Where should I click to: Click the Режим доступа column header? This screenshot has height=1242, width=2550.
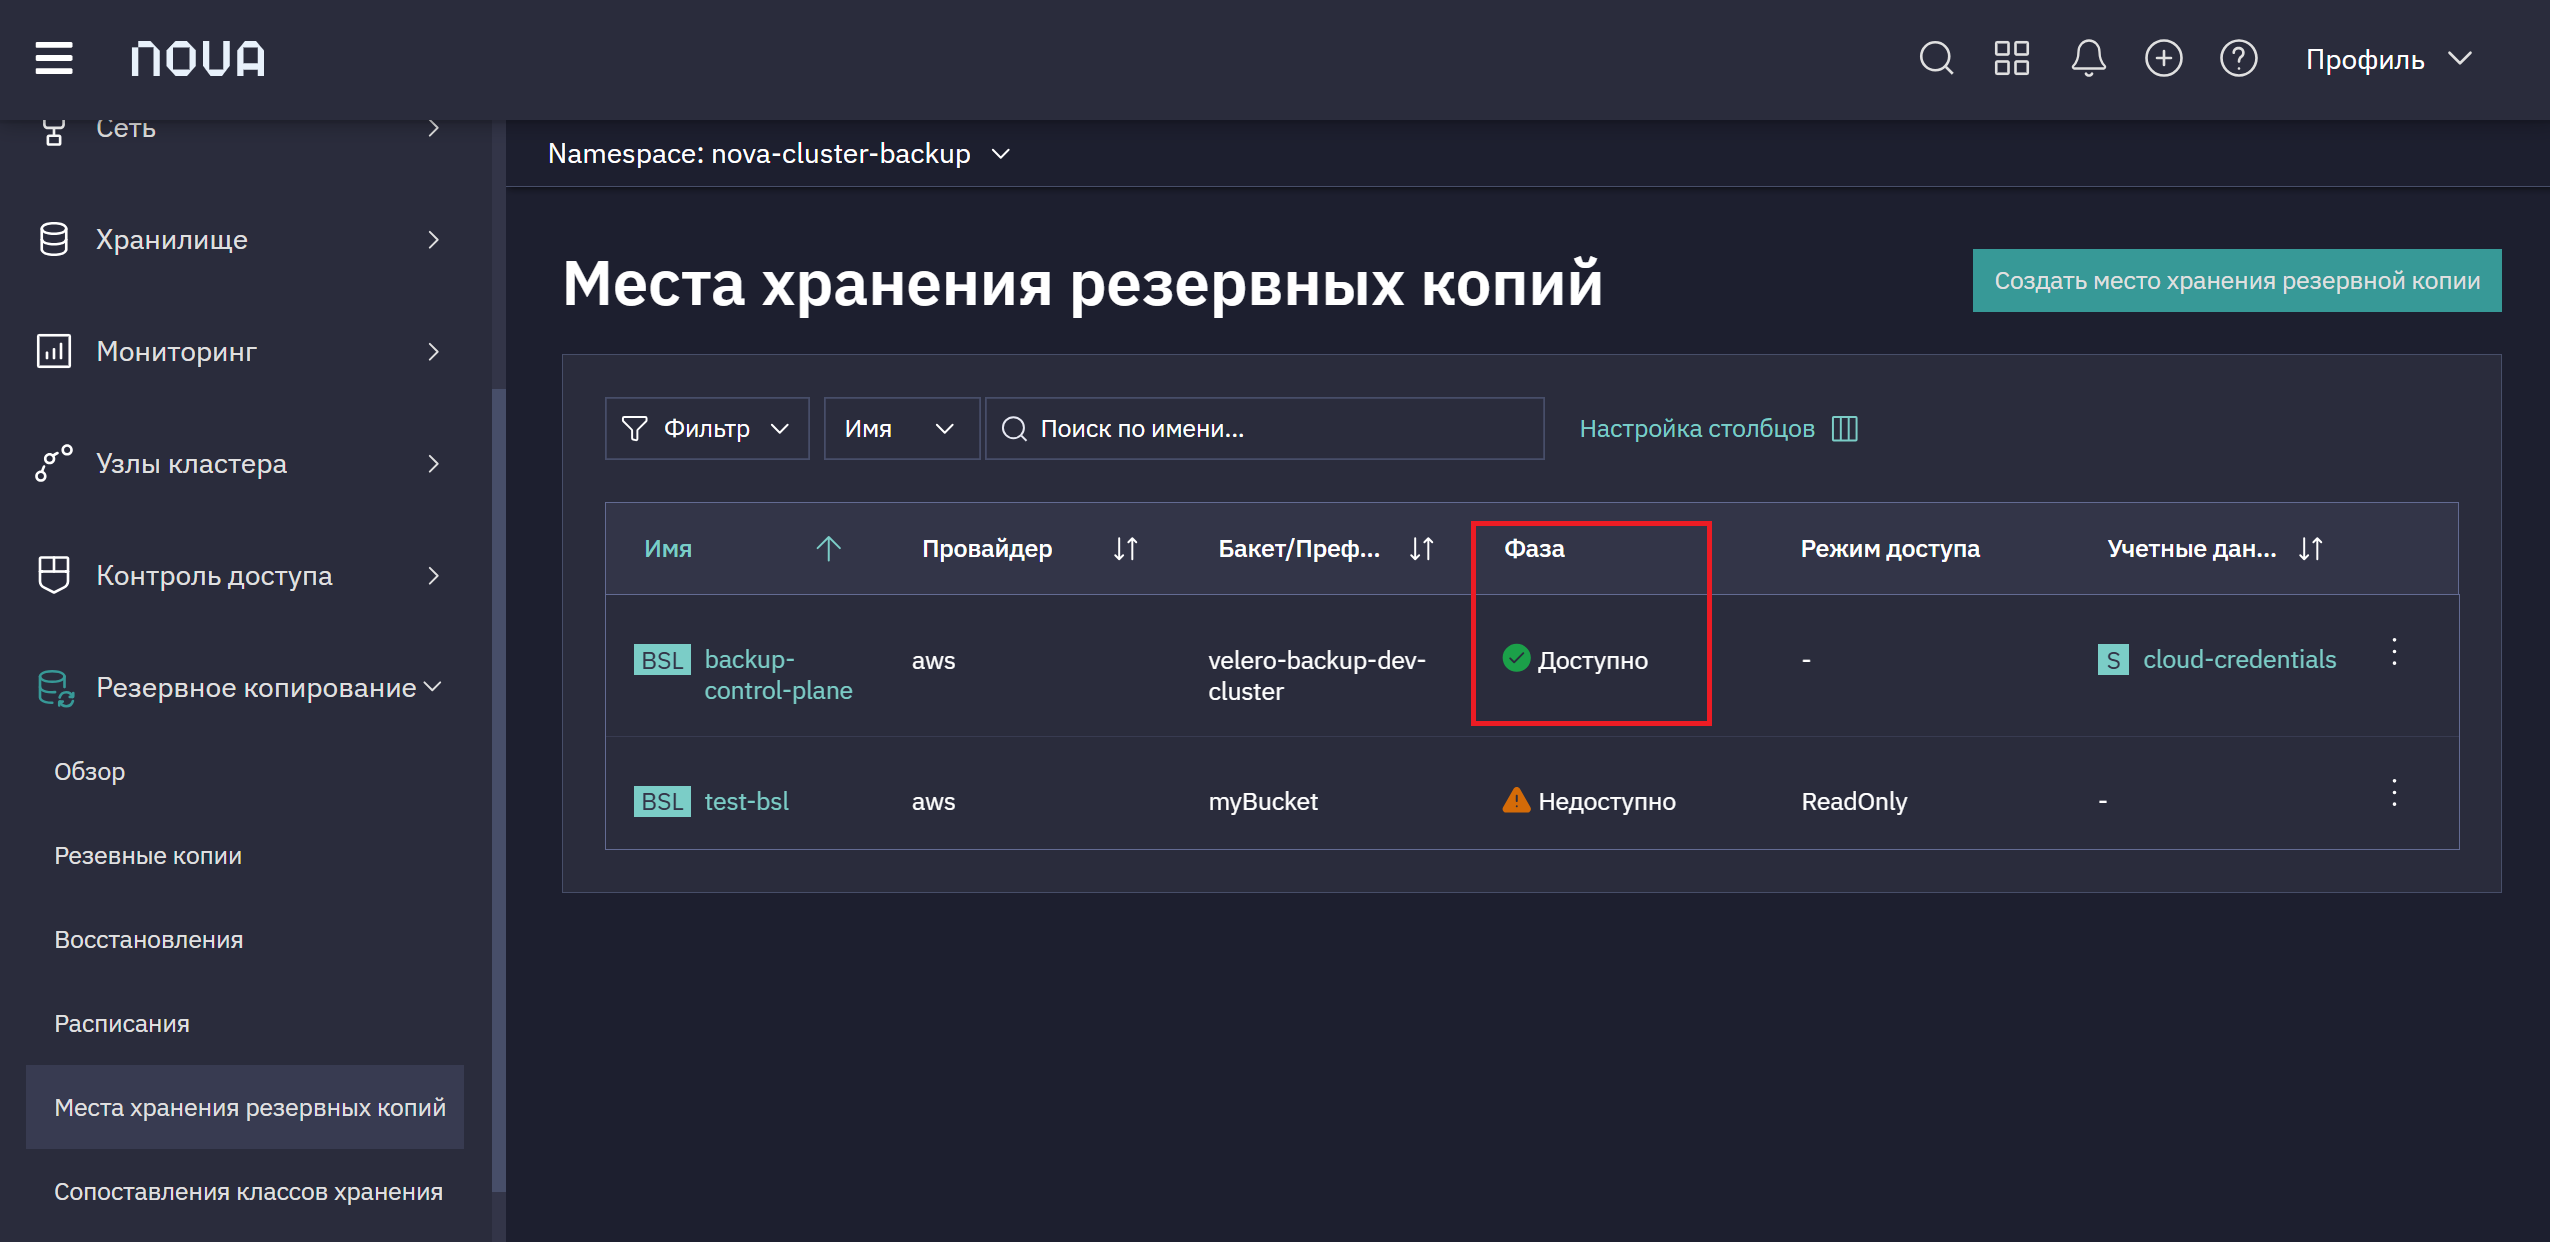(1890, 548)
